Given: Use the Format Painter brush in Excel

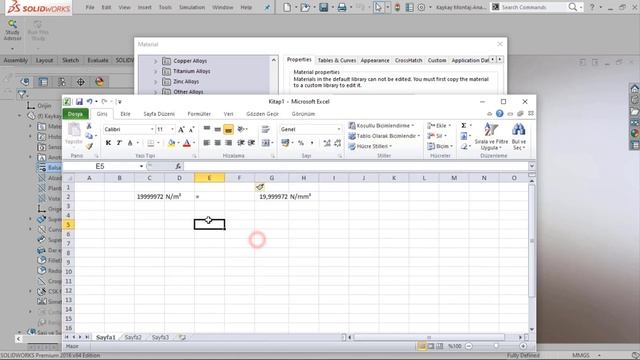Looking at the screenshot, I should 89,146.
